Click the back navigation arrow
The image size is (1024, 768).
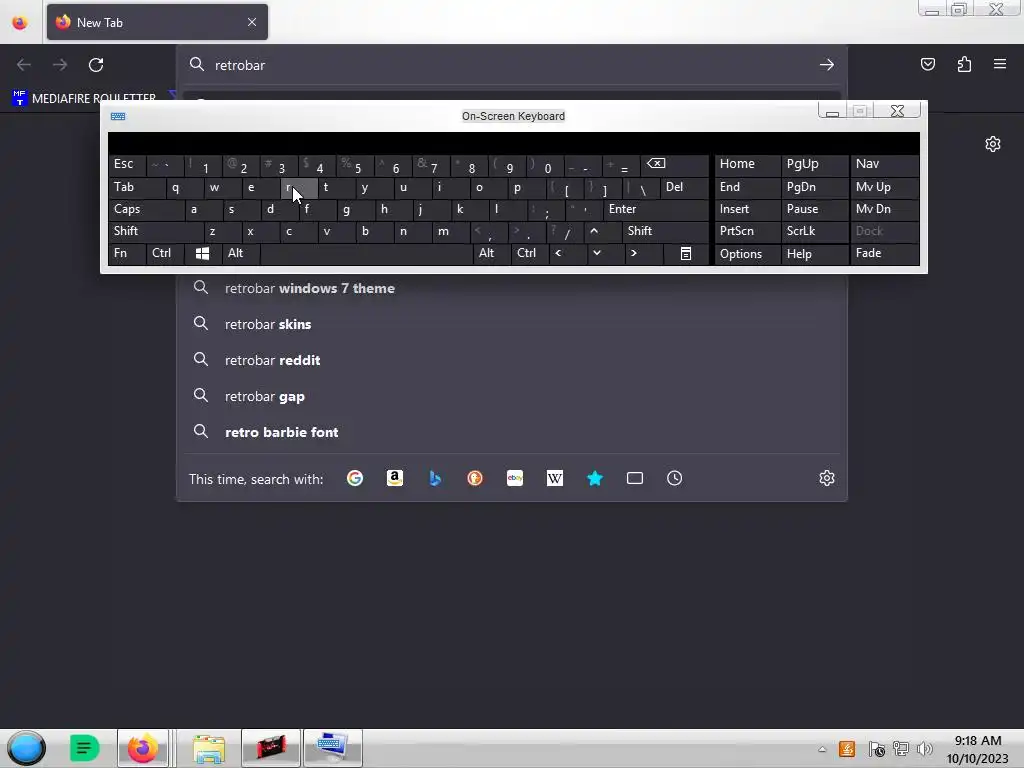coord(24,65)
